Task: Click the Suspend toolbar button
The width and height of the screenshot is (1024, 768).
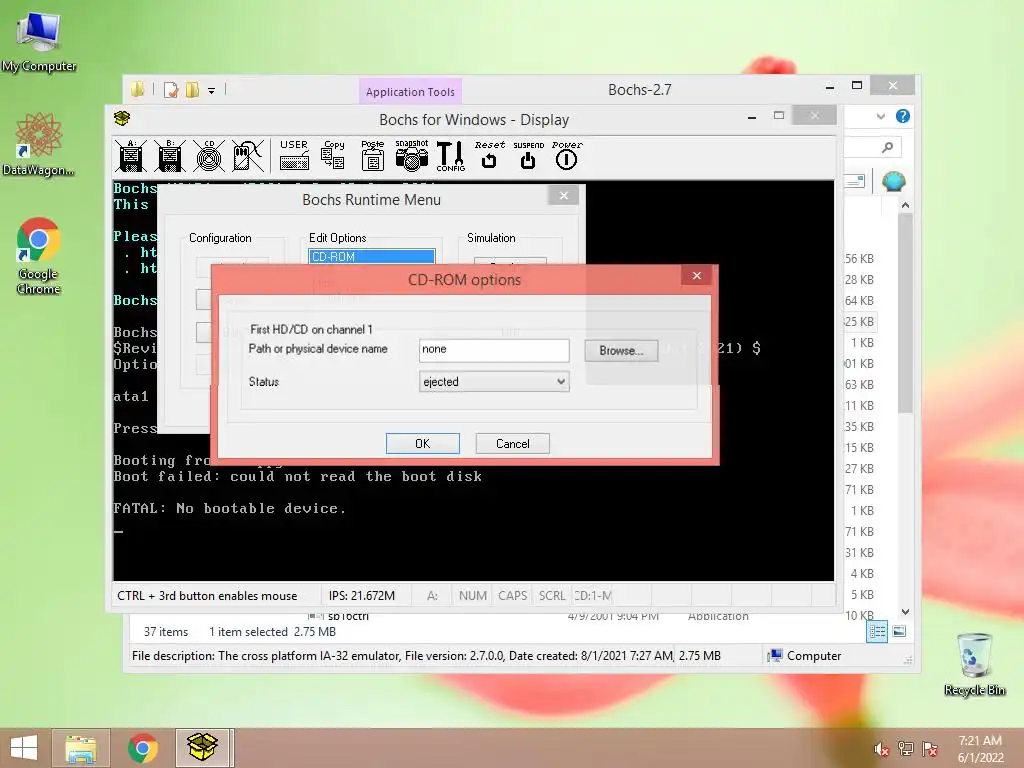Action: (x=528, y=155)
